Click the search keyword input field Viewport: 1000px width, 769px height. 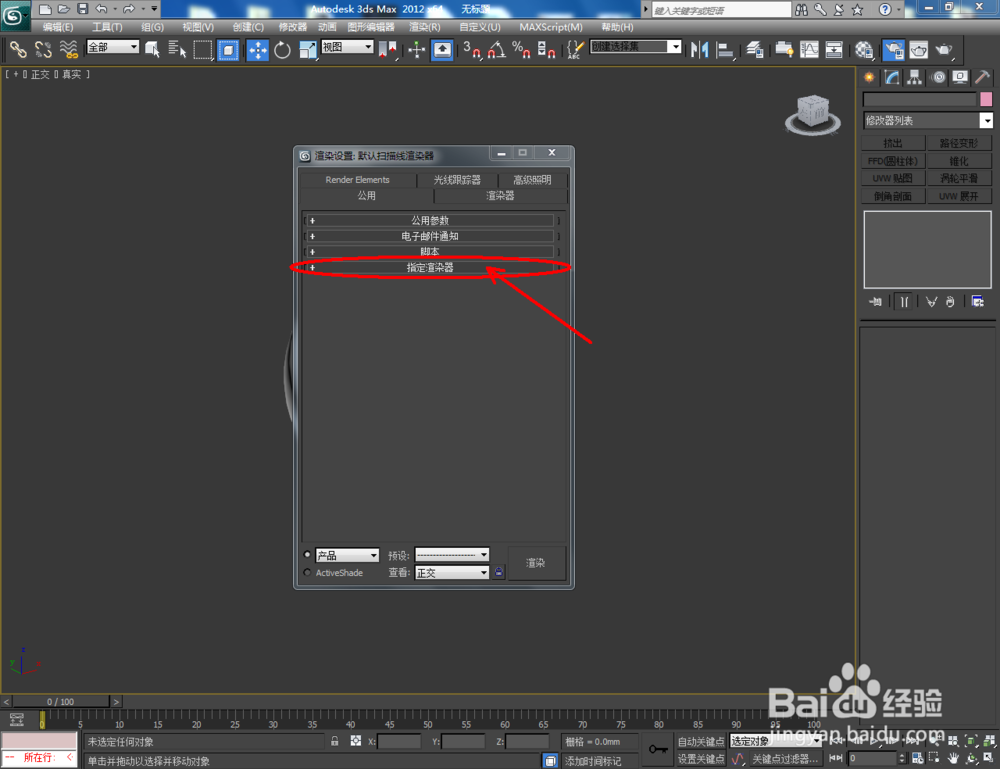(x=721, y=10)
